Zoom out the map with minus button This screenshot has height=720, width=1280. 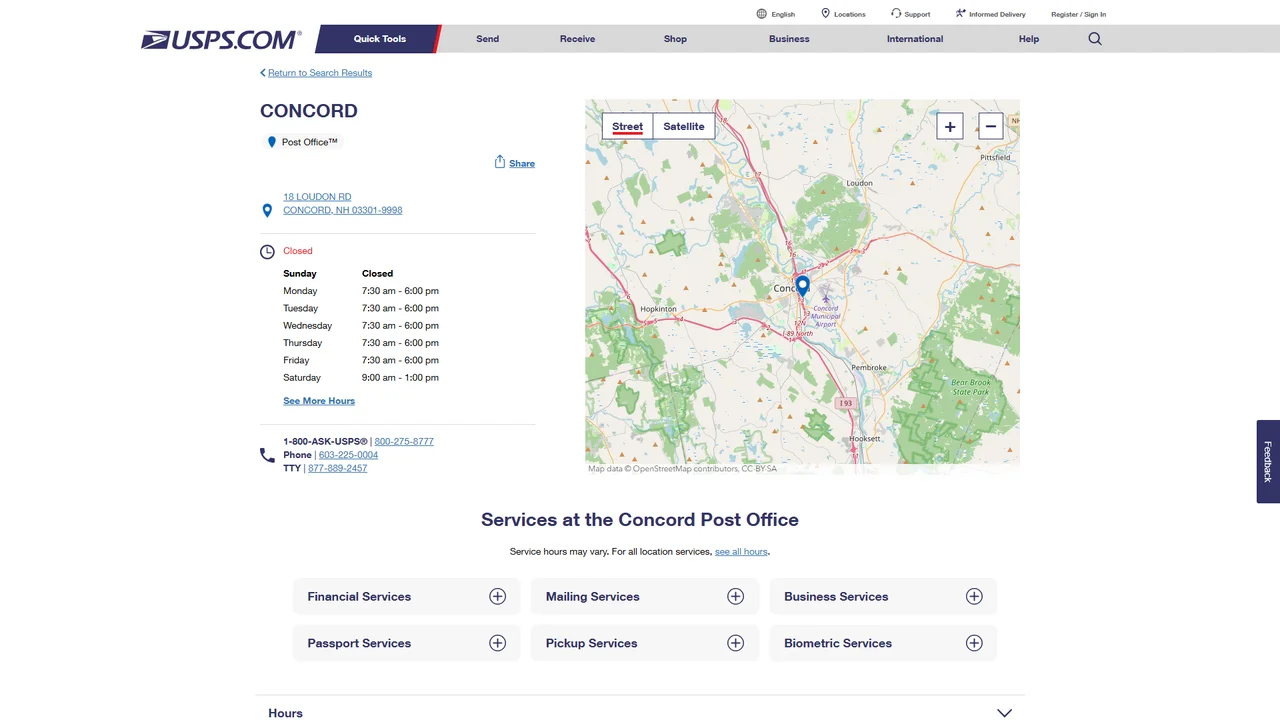[x=991, y=126]
